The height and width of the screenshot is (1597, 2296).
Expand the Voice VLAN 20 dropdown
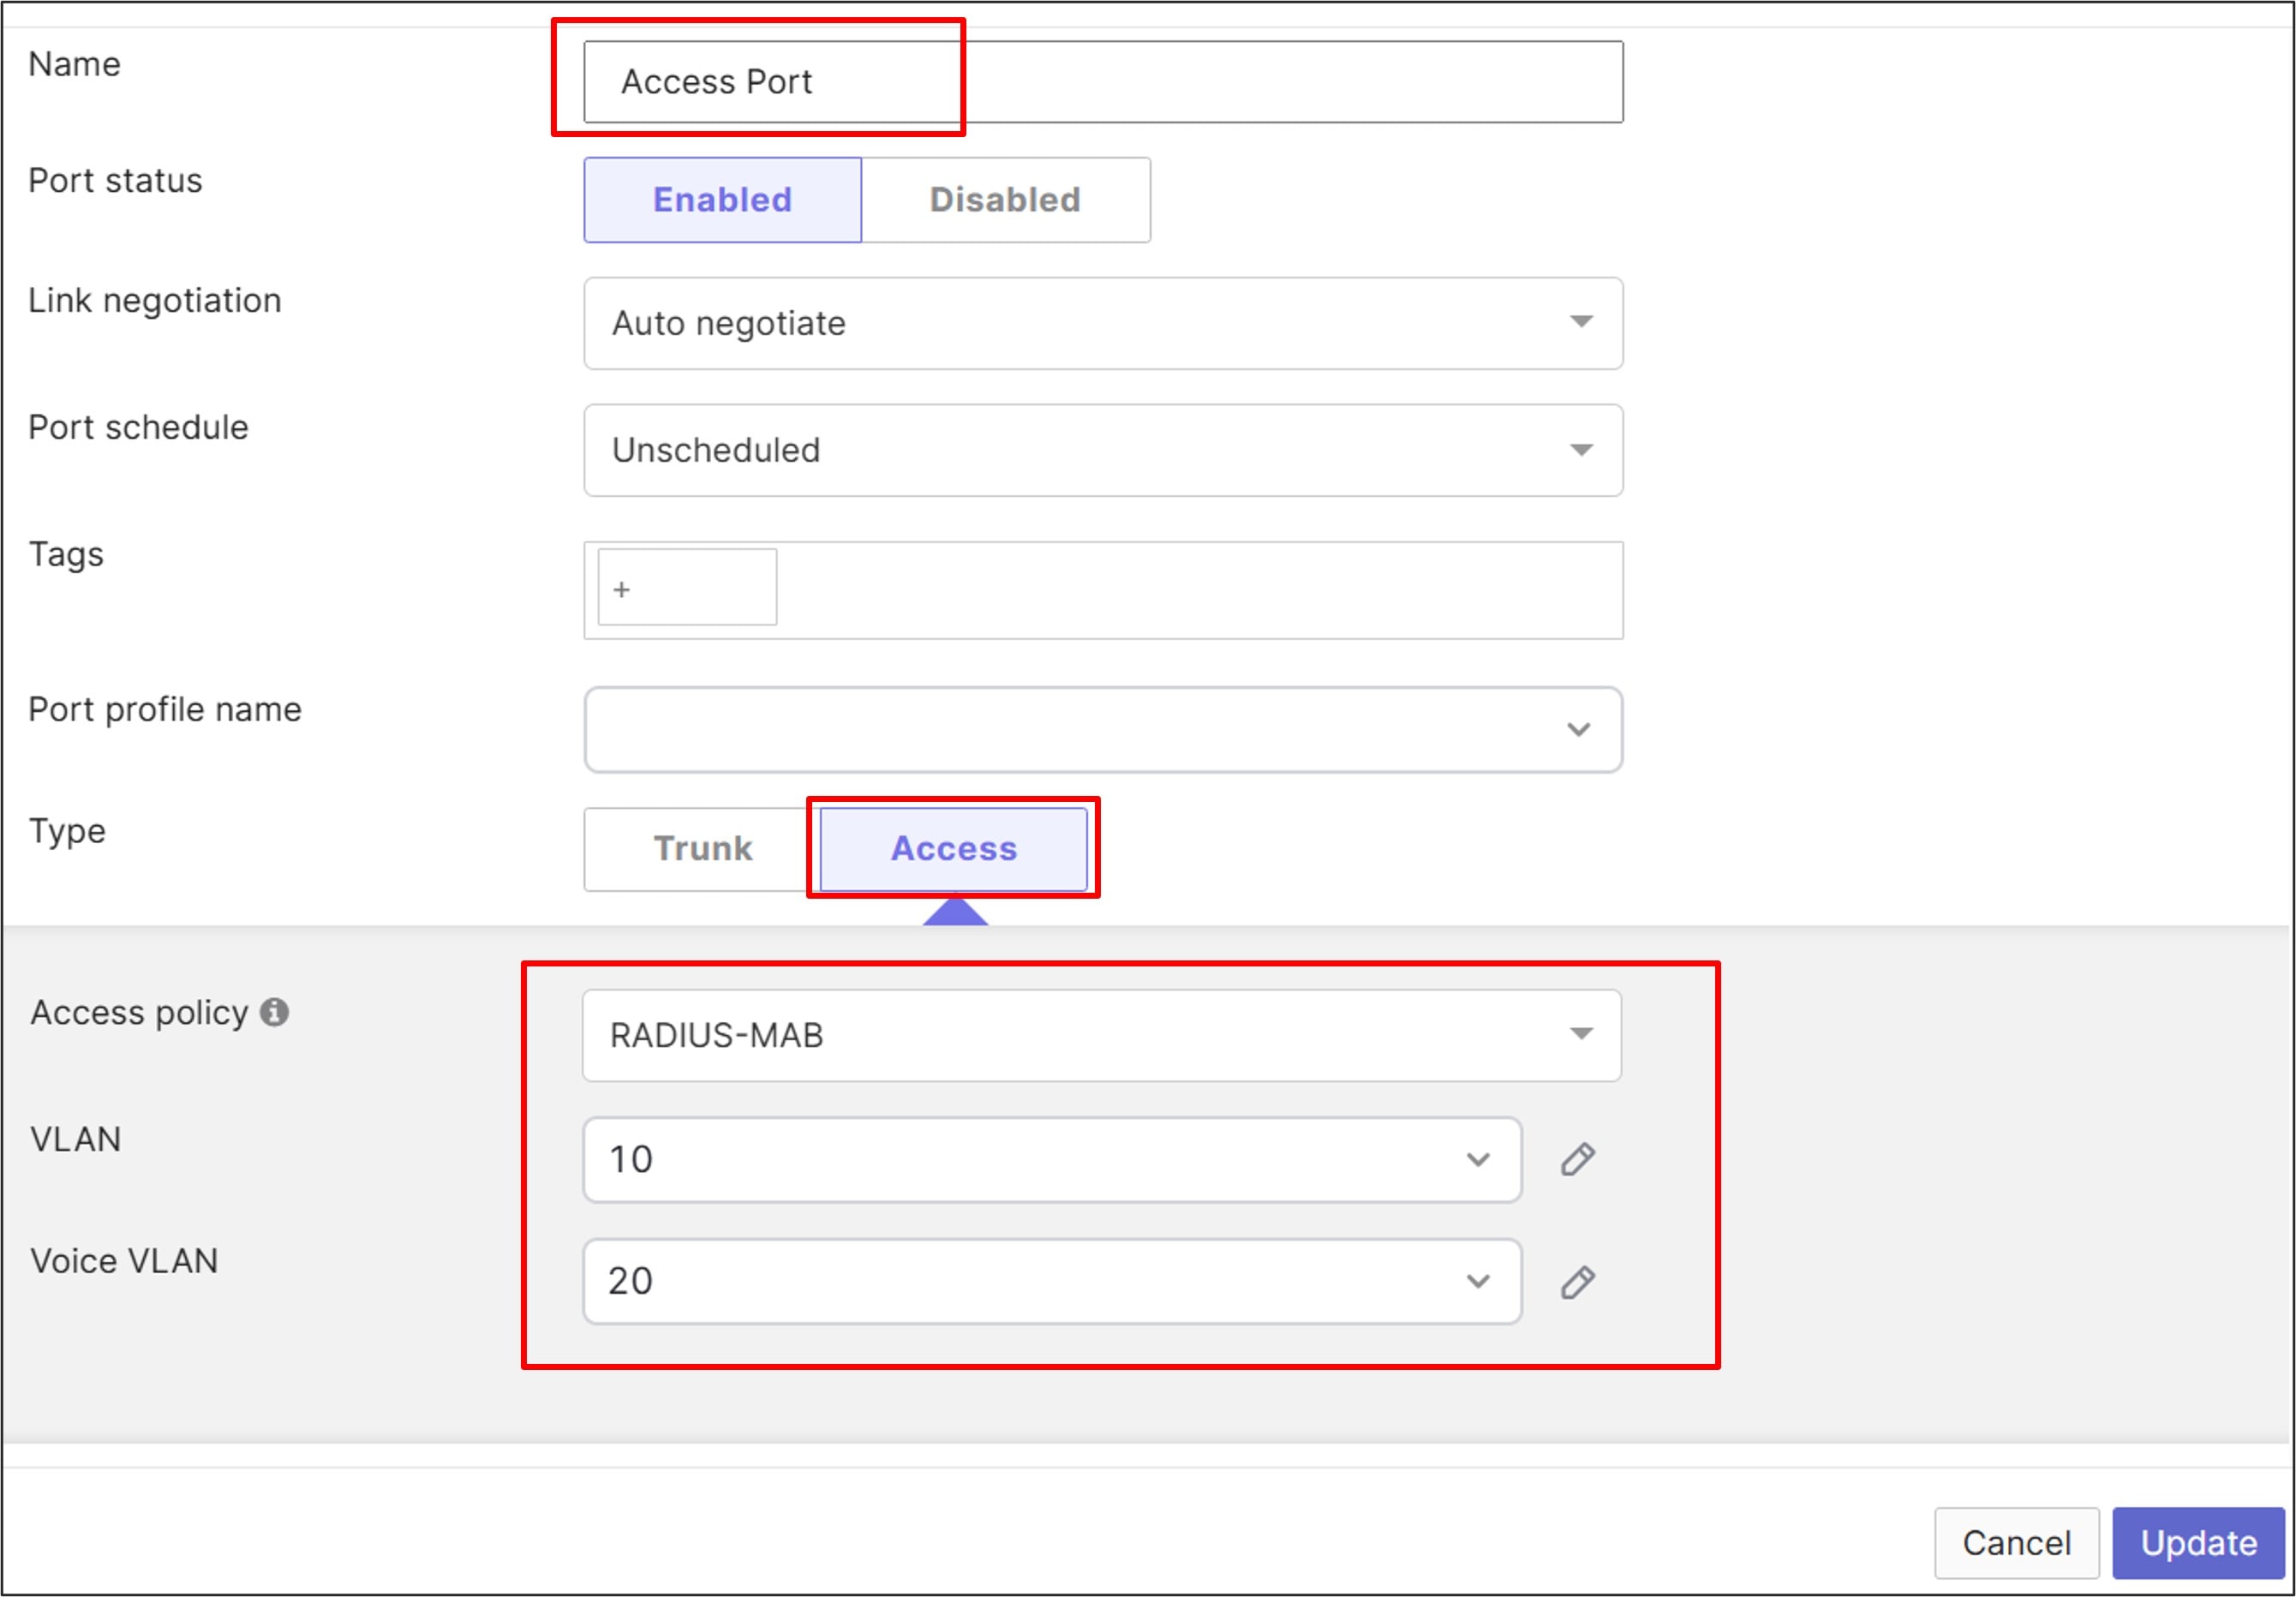(1052, 1281)
